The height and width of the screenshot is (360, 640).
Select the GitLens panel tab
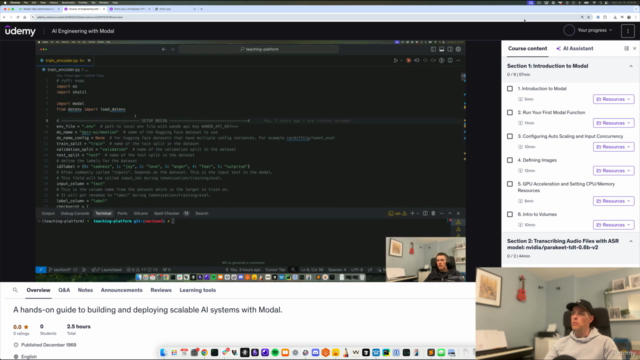point(141,213)
